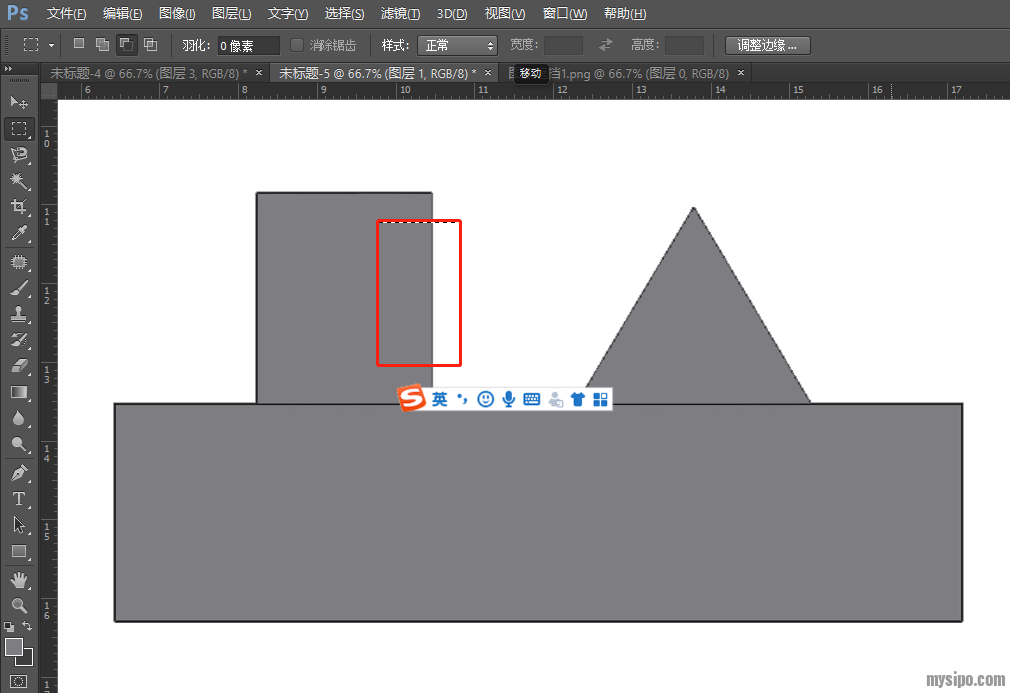Activate the Hand tool
This screenshot has height=693, width=1010.
[x=19, y=580]
